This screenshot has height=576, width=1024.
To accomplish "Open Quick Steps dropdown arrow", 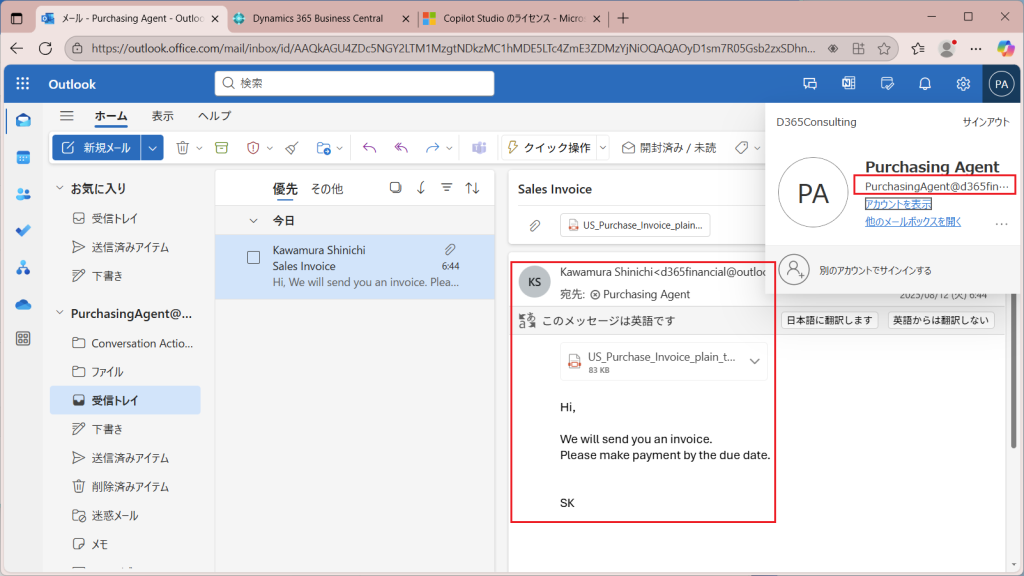I will [x=603, y=148].
